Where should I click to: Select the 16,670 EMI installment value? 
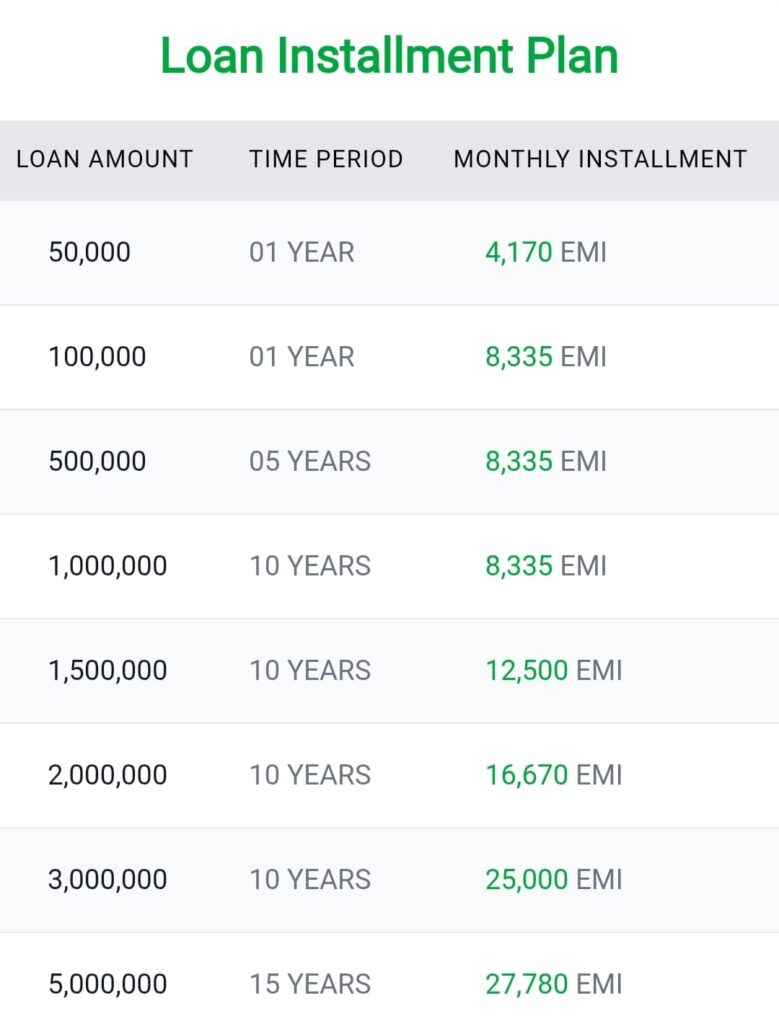point(554,775)
